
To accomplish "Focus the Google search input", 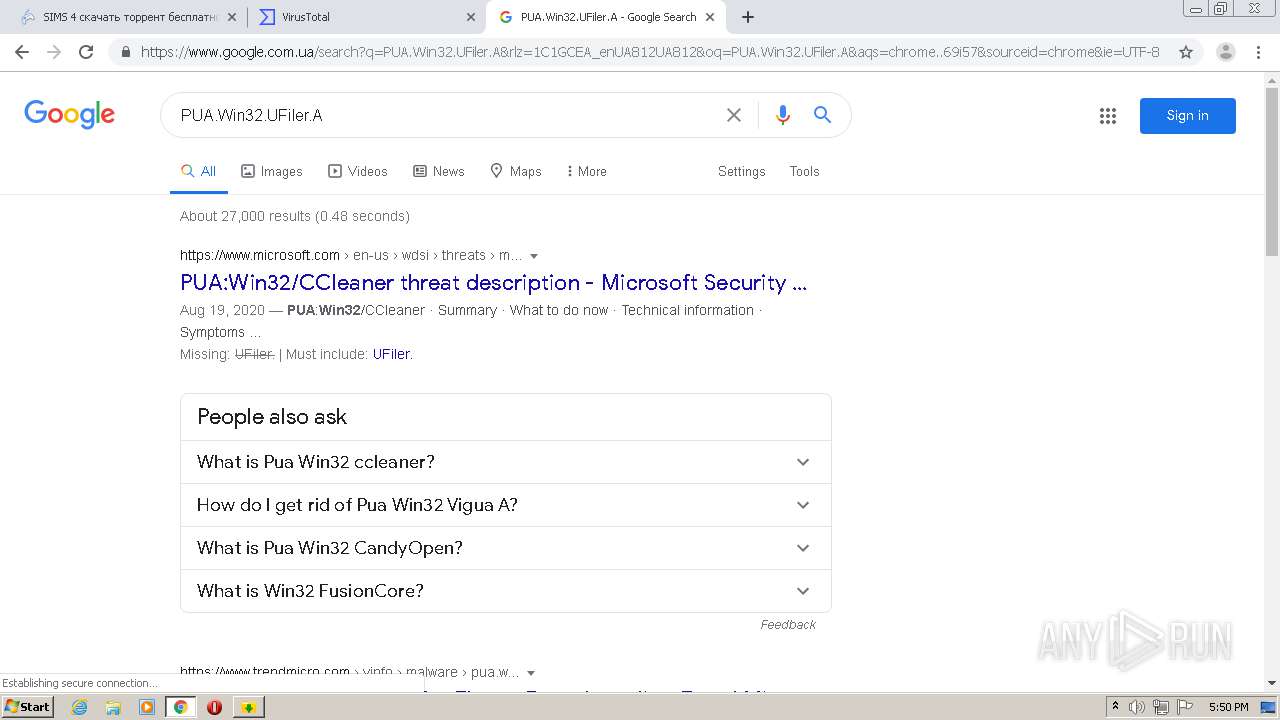I will coord(445,115).
